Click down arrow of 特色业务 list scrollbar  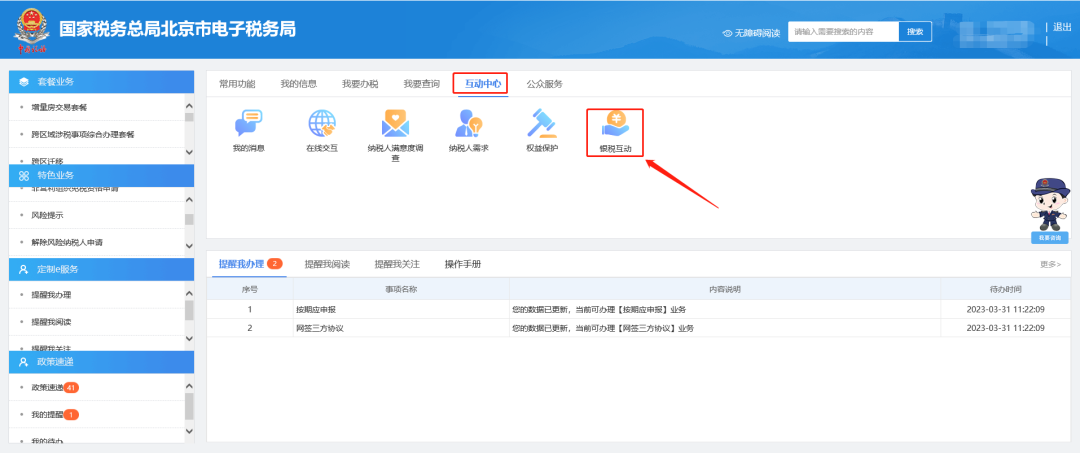(189, 245)
